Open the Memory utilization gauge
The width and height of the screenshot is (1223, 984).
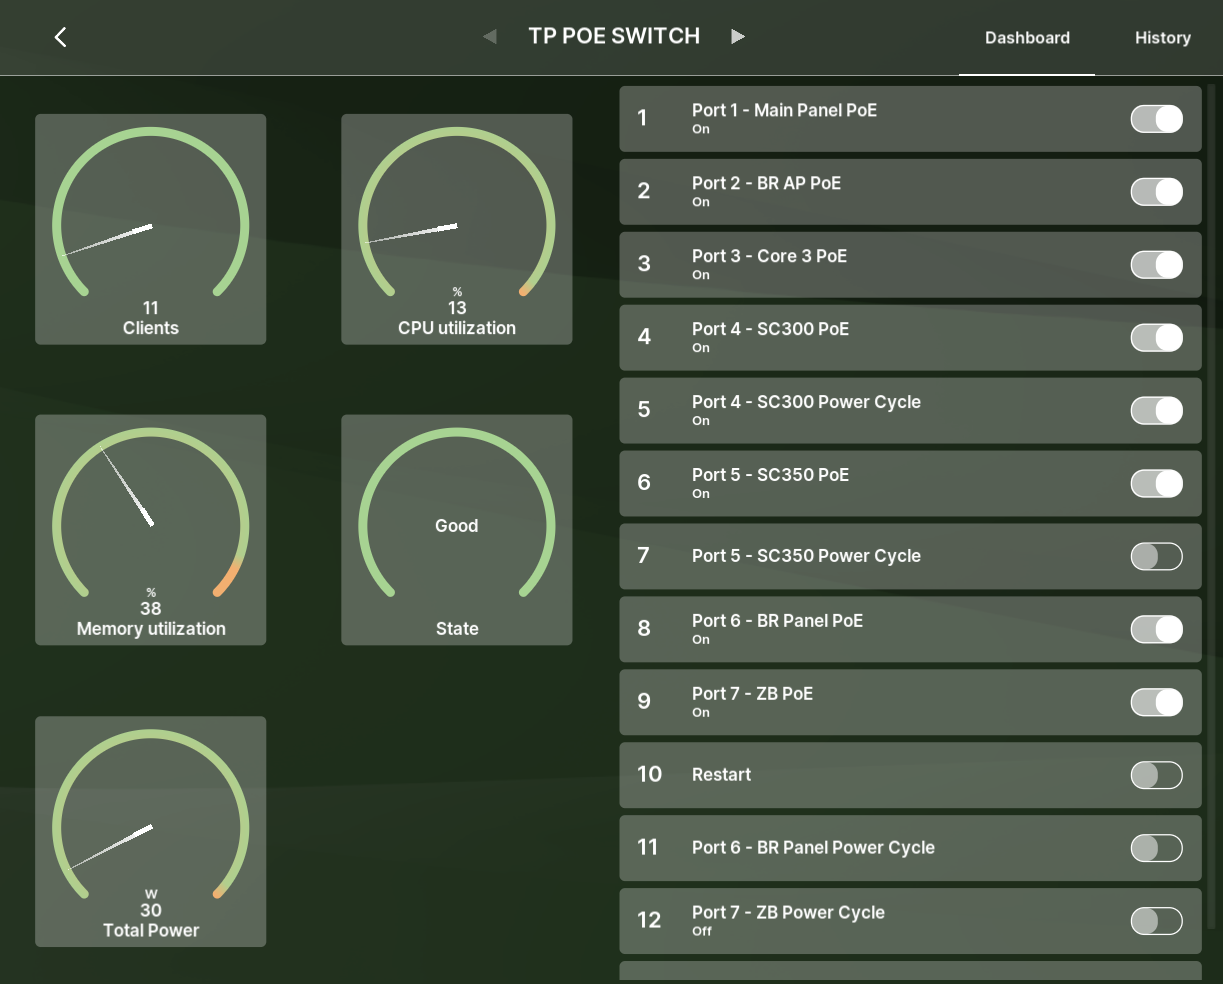click(x=151, y=530)
